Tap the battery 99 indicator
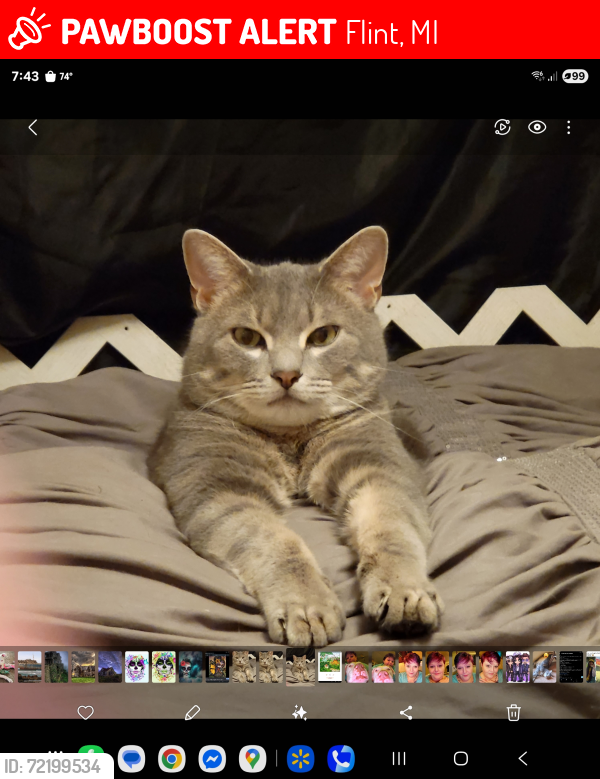Viewport: 600px width, 779px height. click(575, 76)
